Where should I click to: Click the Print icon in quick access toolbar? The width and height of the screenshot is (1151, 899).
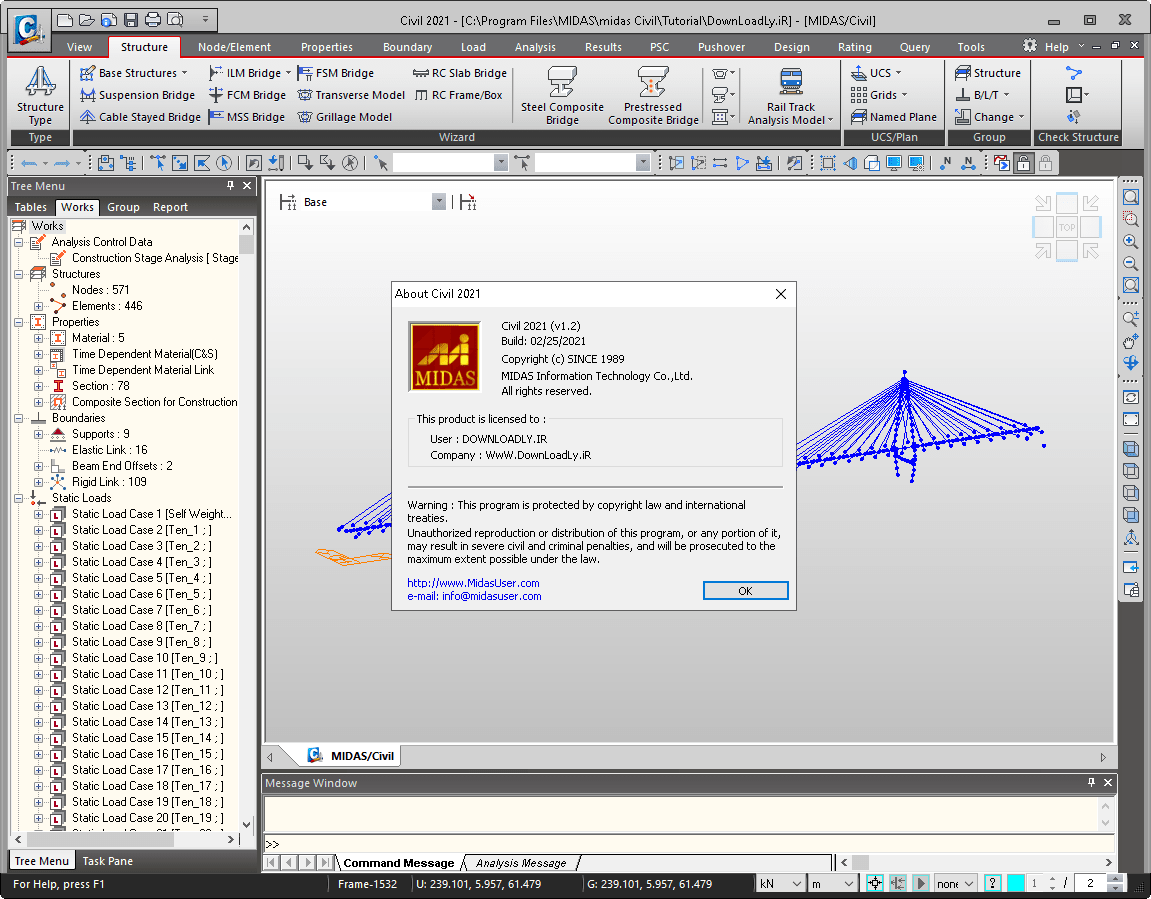click(x=153, y=20)
